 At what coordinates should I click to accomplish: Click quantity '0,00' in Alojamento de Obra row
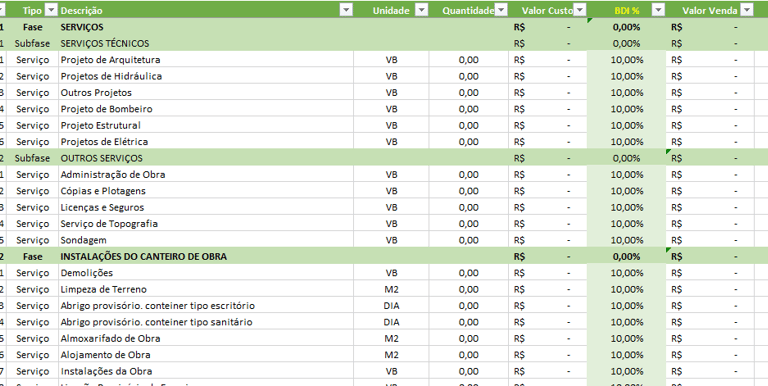469,355
